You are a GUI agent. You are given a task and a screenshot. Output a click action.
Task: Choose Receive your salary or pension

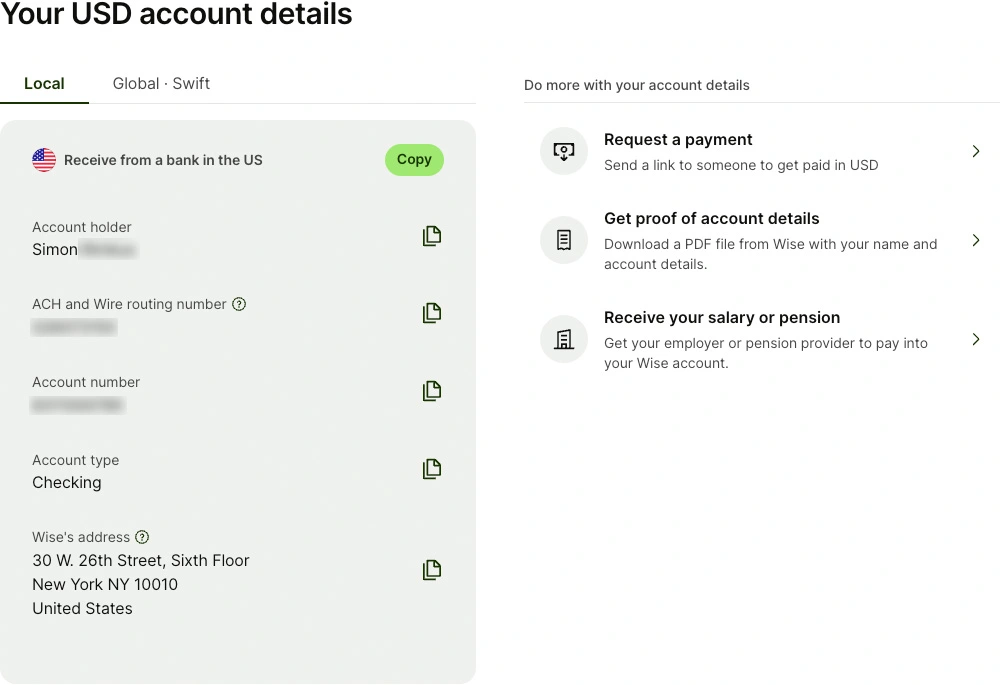[721, 318]
